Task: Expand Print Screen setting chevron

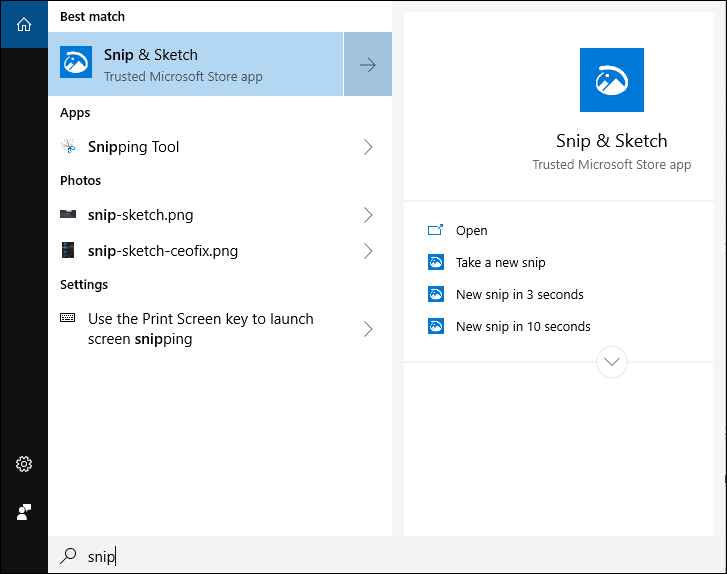Action: (x=367, y=329)
